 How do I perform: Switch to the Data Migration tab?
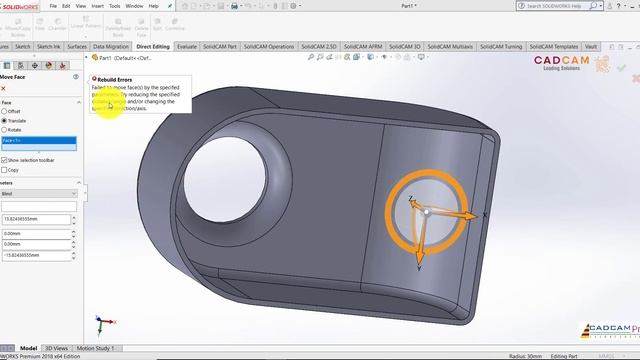[111, 47]
